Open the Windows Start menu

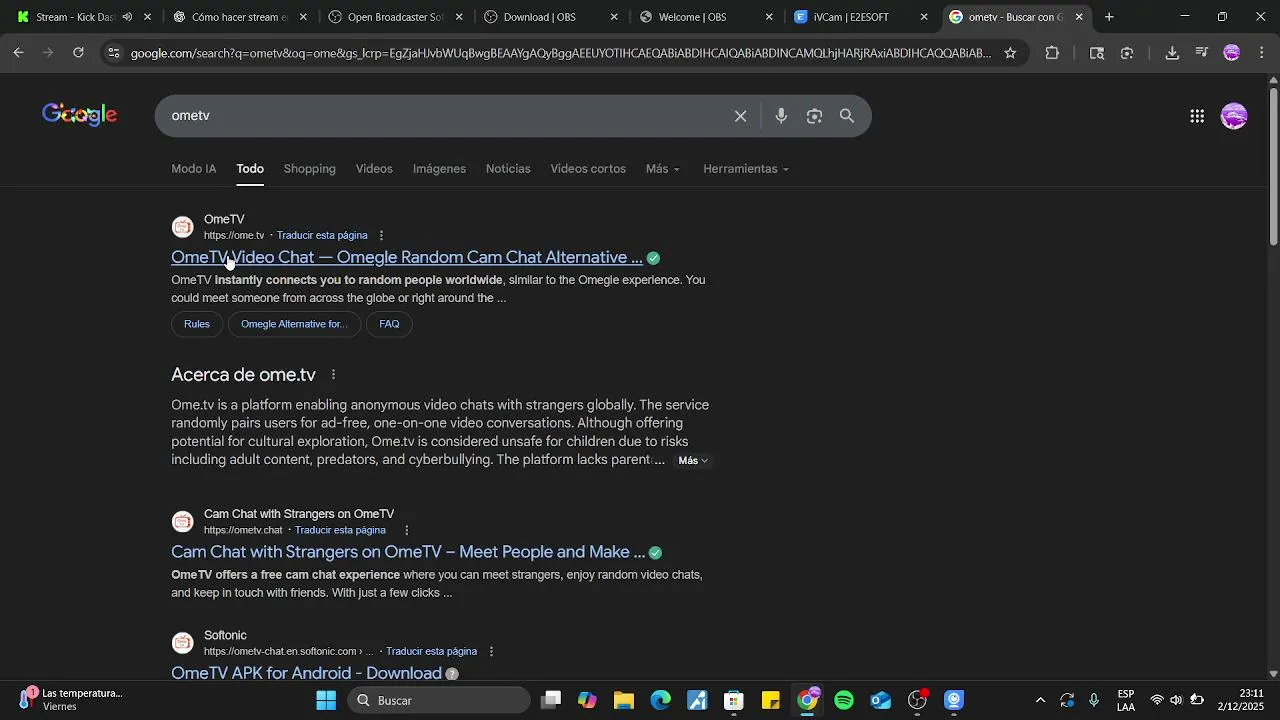coord(326,700)
